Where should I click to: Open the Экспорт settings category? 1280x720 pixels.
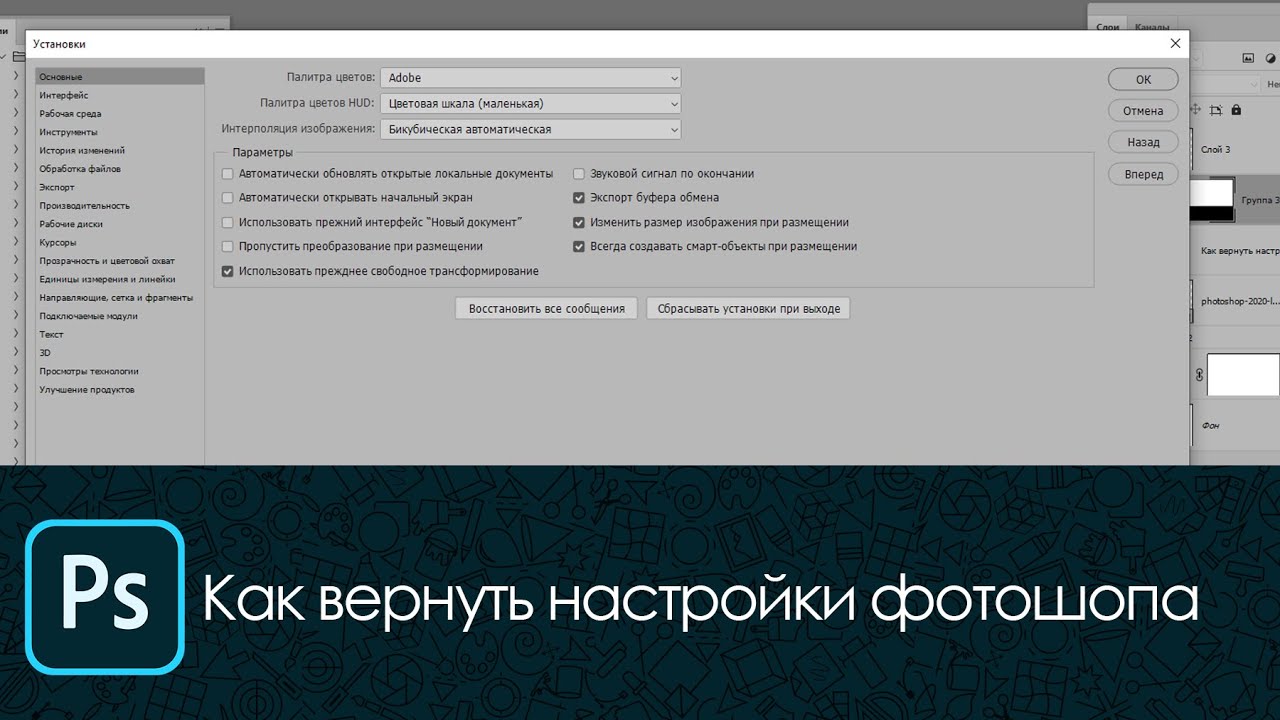[120, 187]
